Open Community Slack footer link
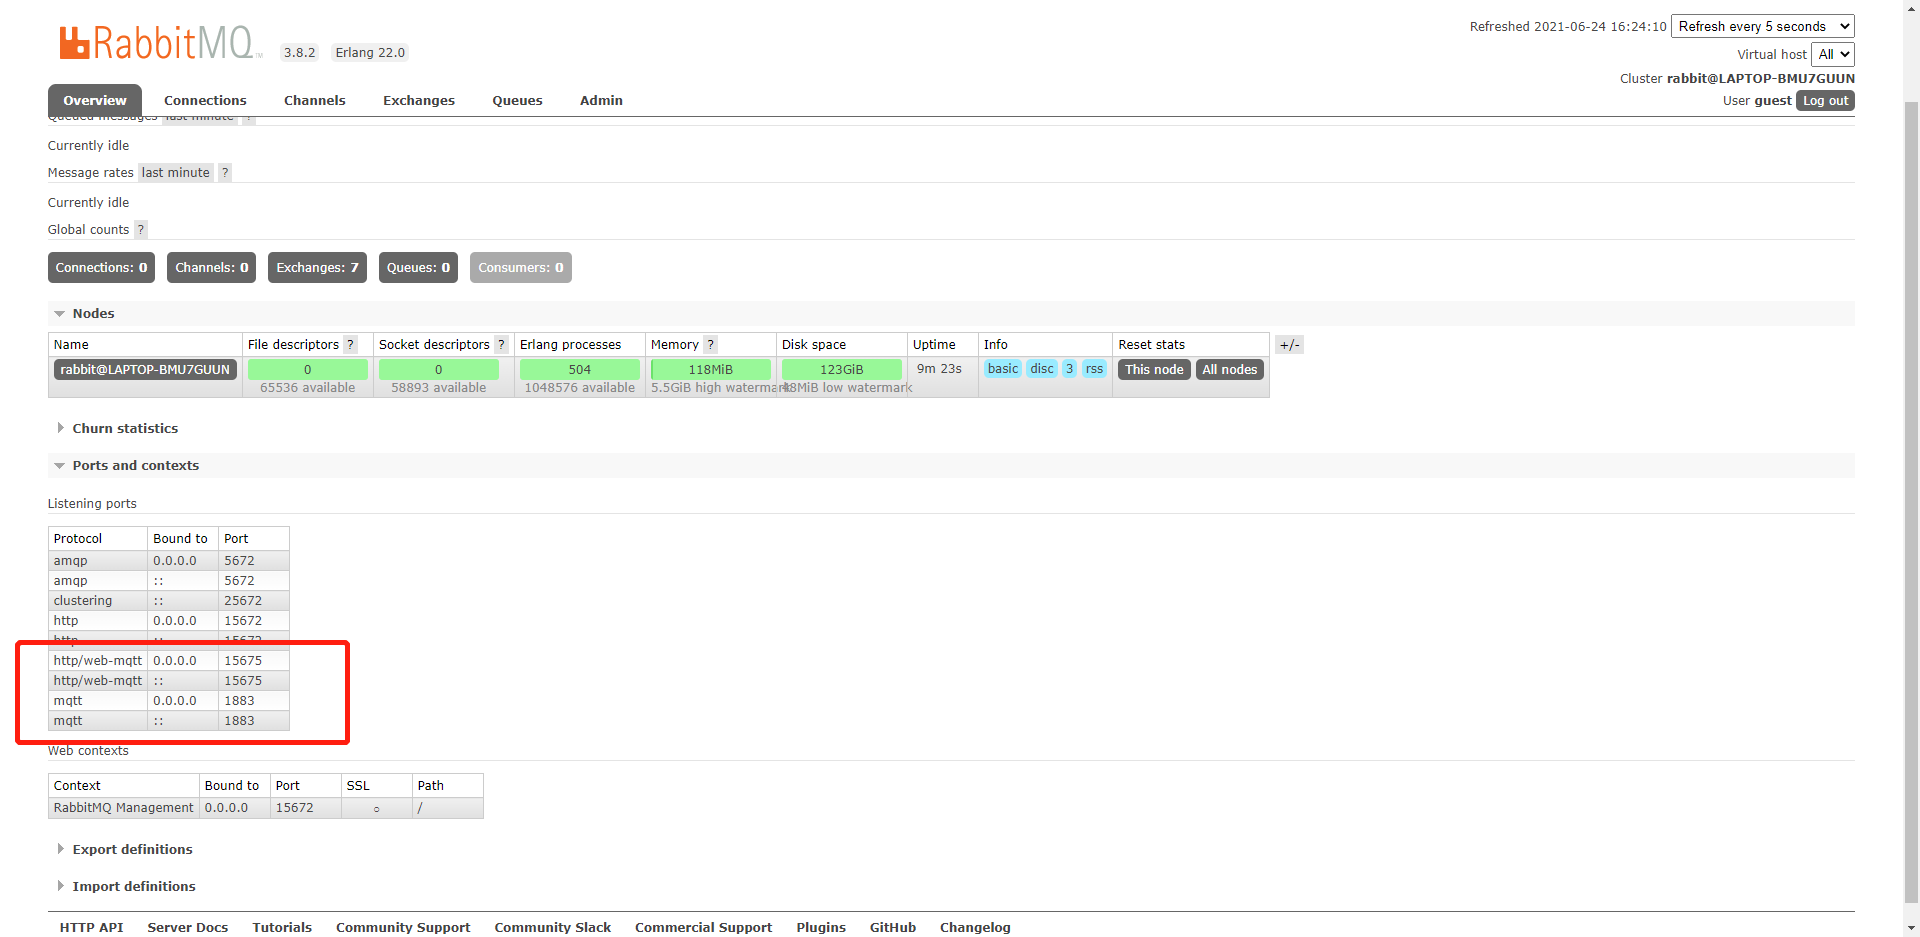Screen dimensions: 1920x937 553,928
